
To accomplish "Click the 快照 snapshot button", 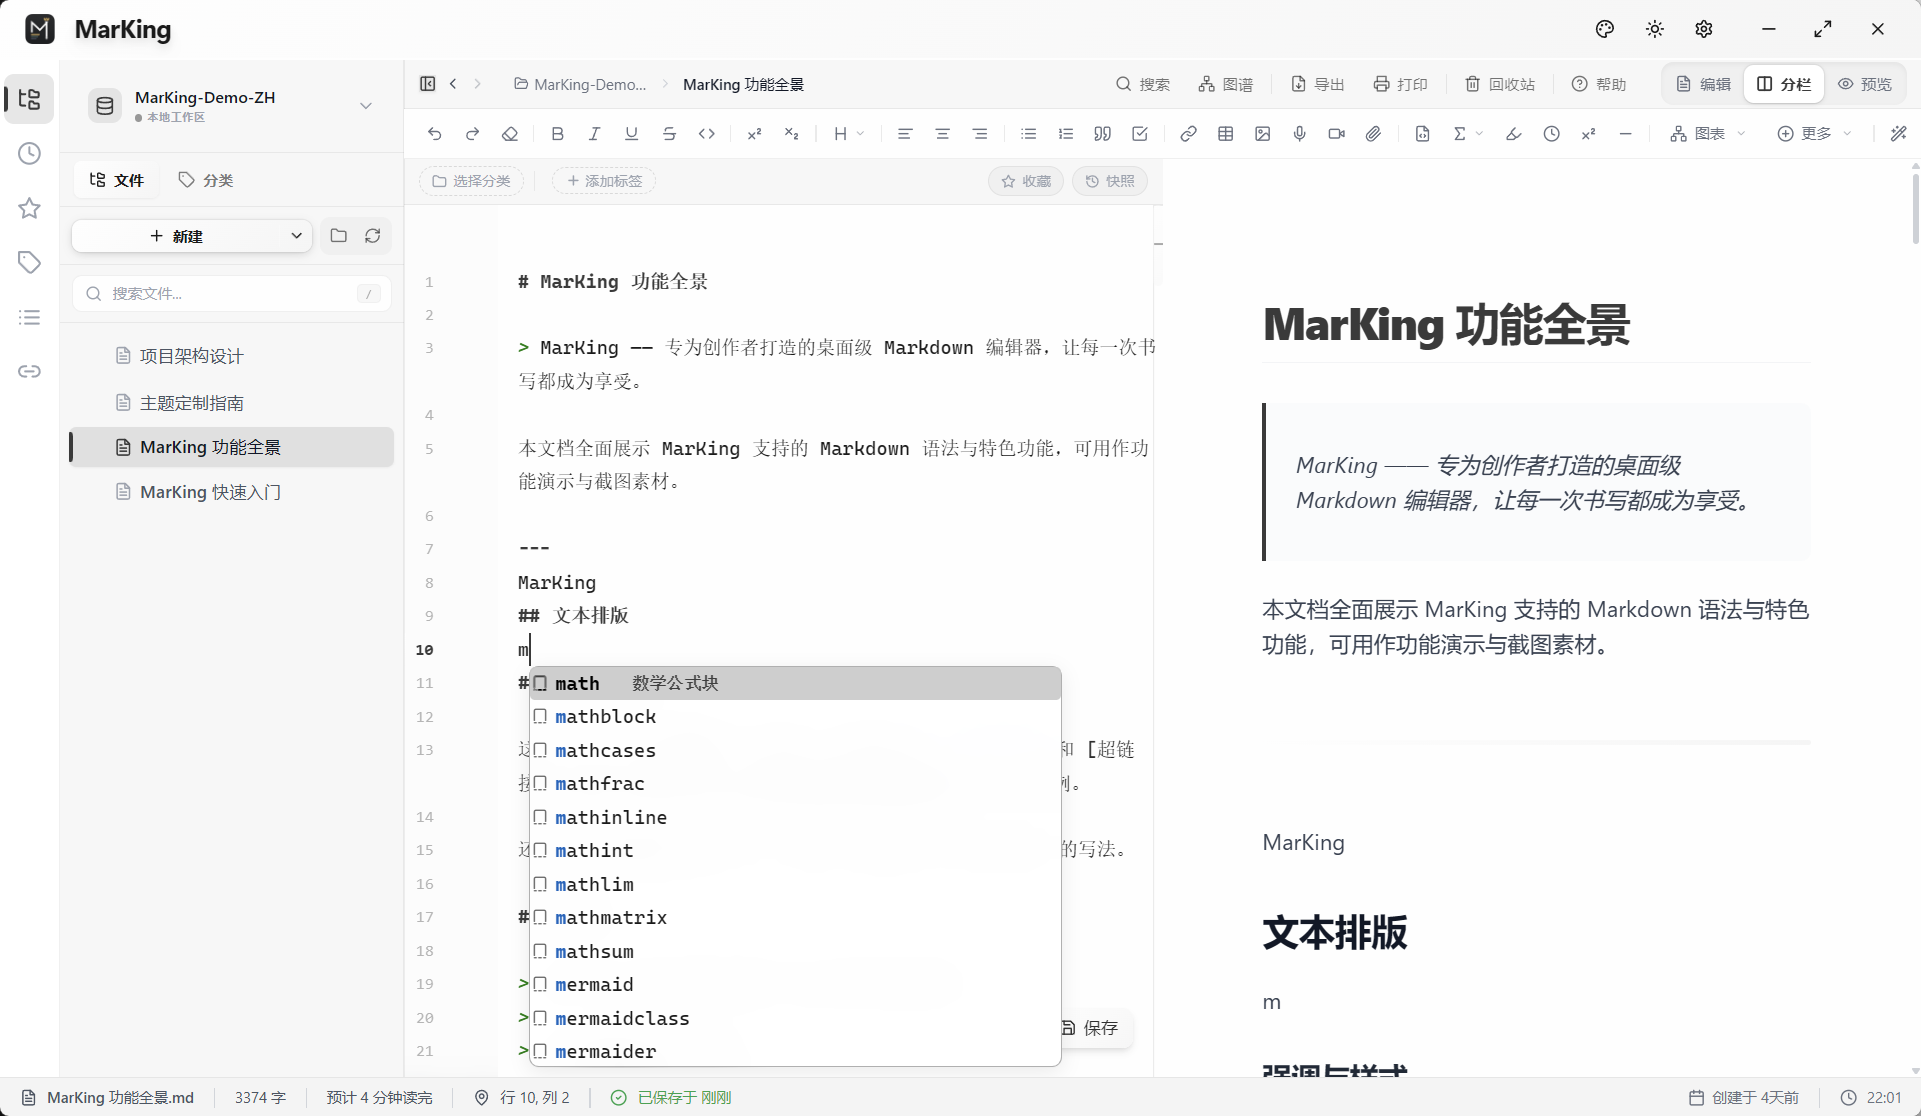I will click(1110, 181).
